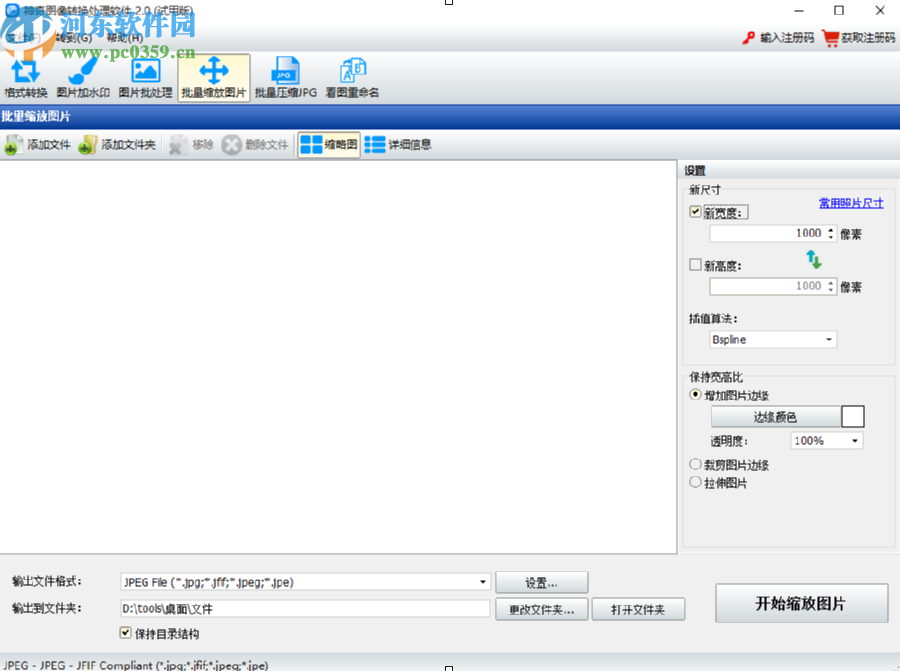Click 打开文件夹 button
The height and width of the screenshot is (671, 900).
(x=638, y=610)
